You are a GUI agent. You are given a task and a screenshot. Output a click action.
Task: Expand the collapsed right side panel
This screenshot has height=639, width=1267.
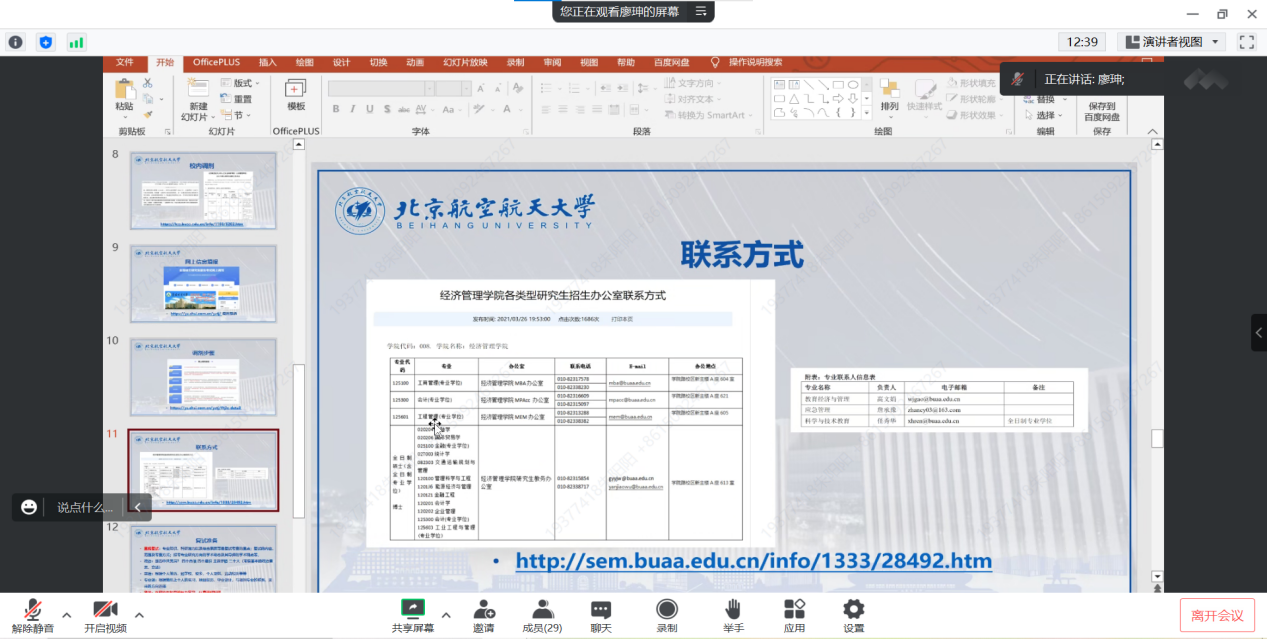(1258, 333)
